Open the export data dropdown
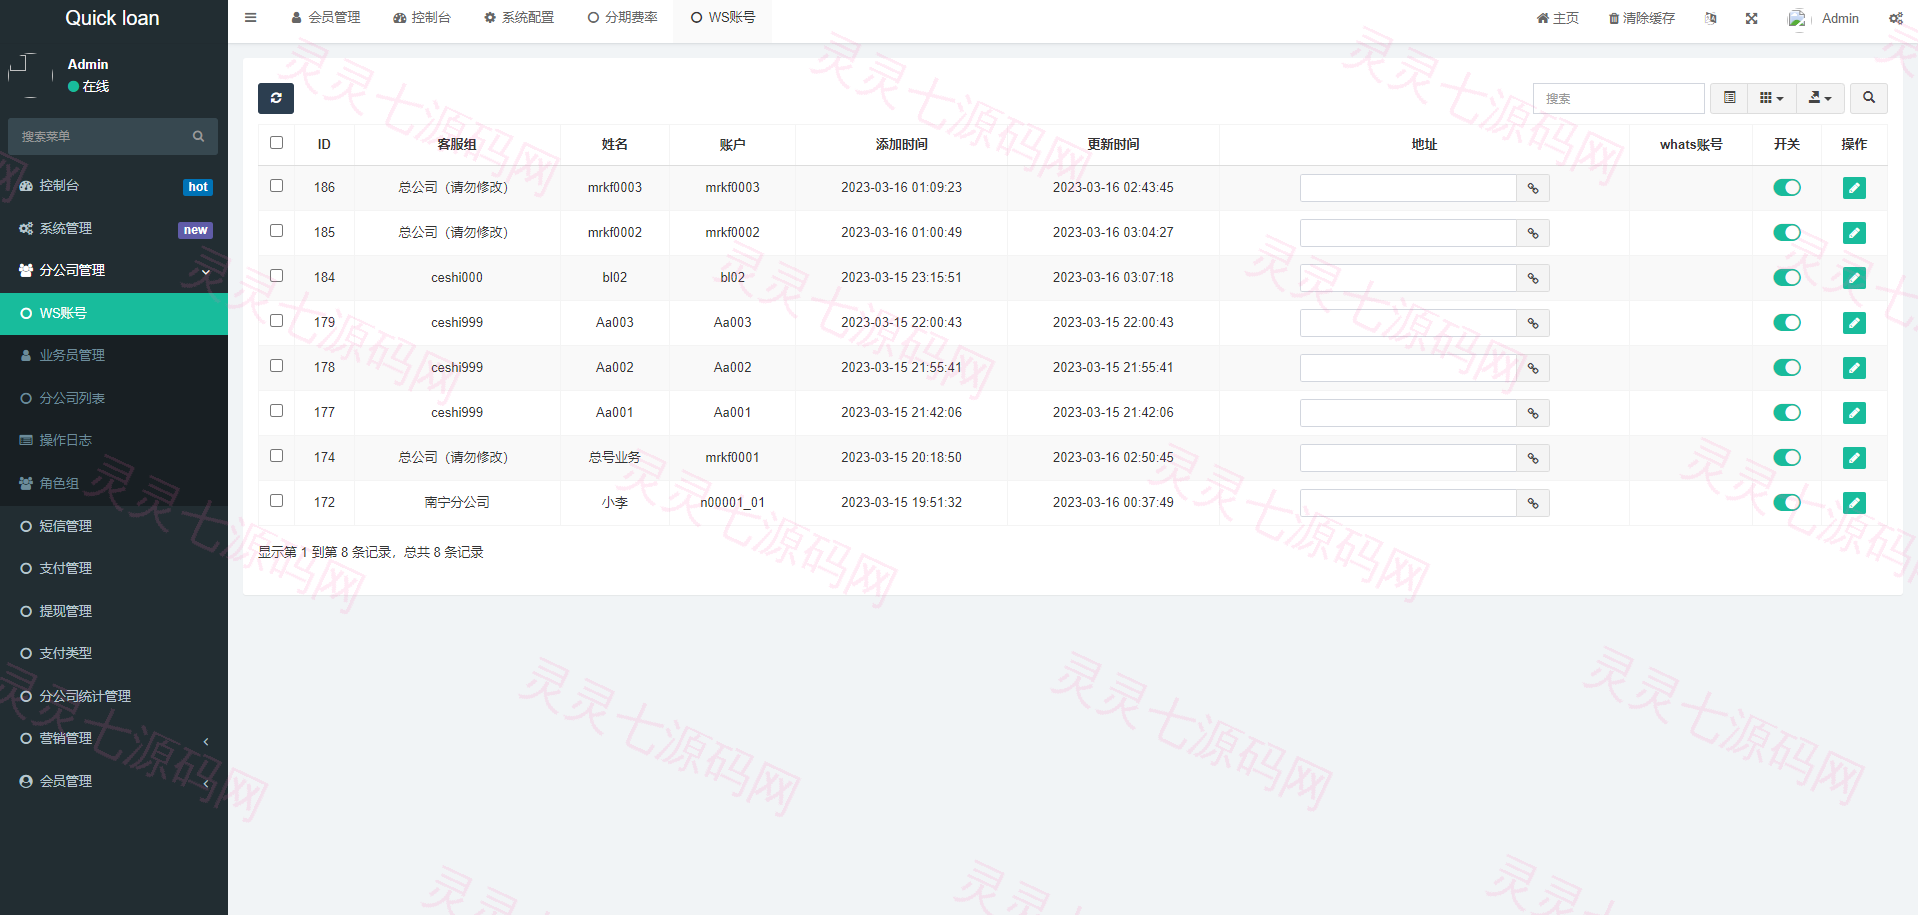The height and width of the screenshot is (915, 1918). click(1820, 98)
